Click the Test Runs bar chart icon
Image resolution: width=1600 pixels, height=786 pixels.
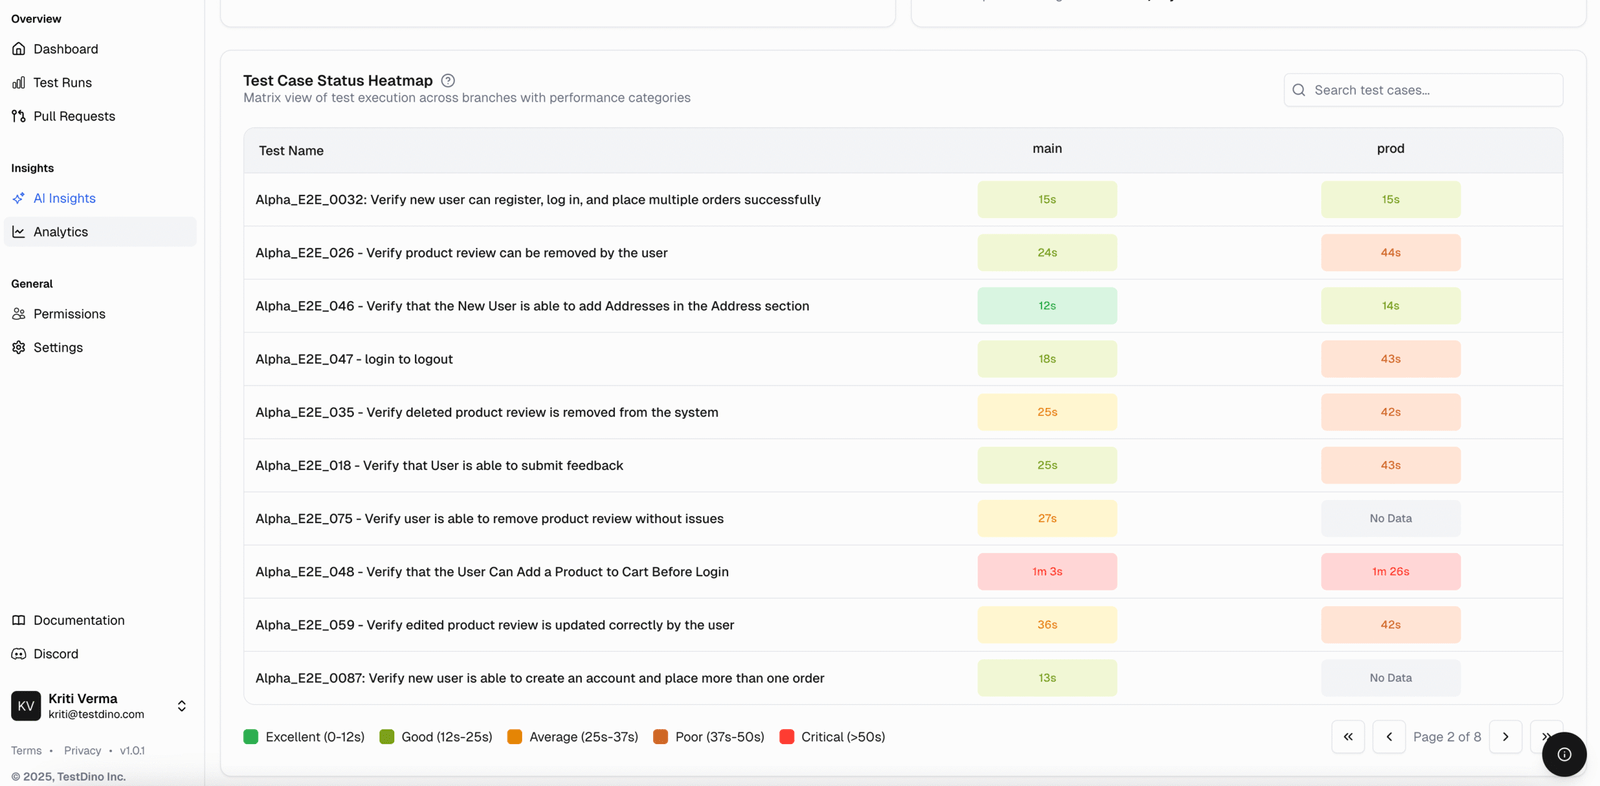pos(18,83)
